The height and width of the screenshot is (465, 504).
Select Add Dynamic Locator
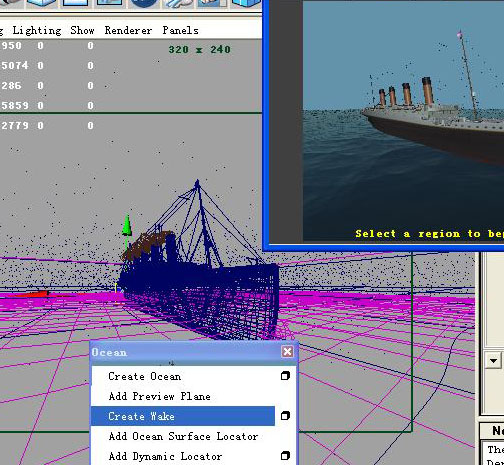click(165, 456)
